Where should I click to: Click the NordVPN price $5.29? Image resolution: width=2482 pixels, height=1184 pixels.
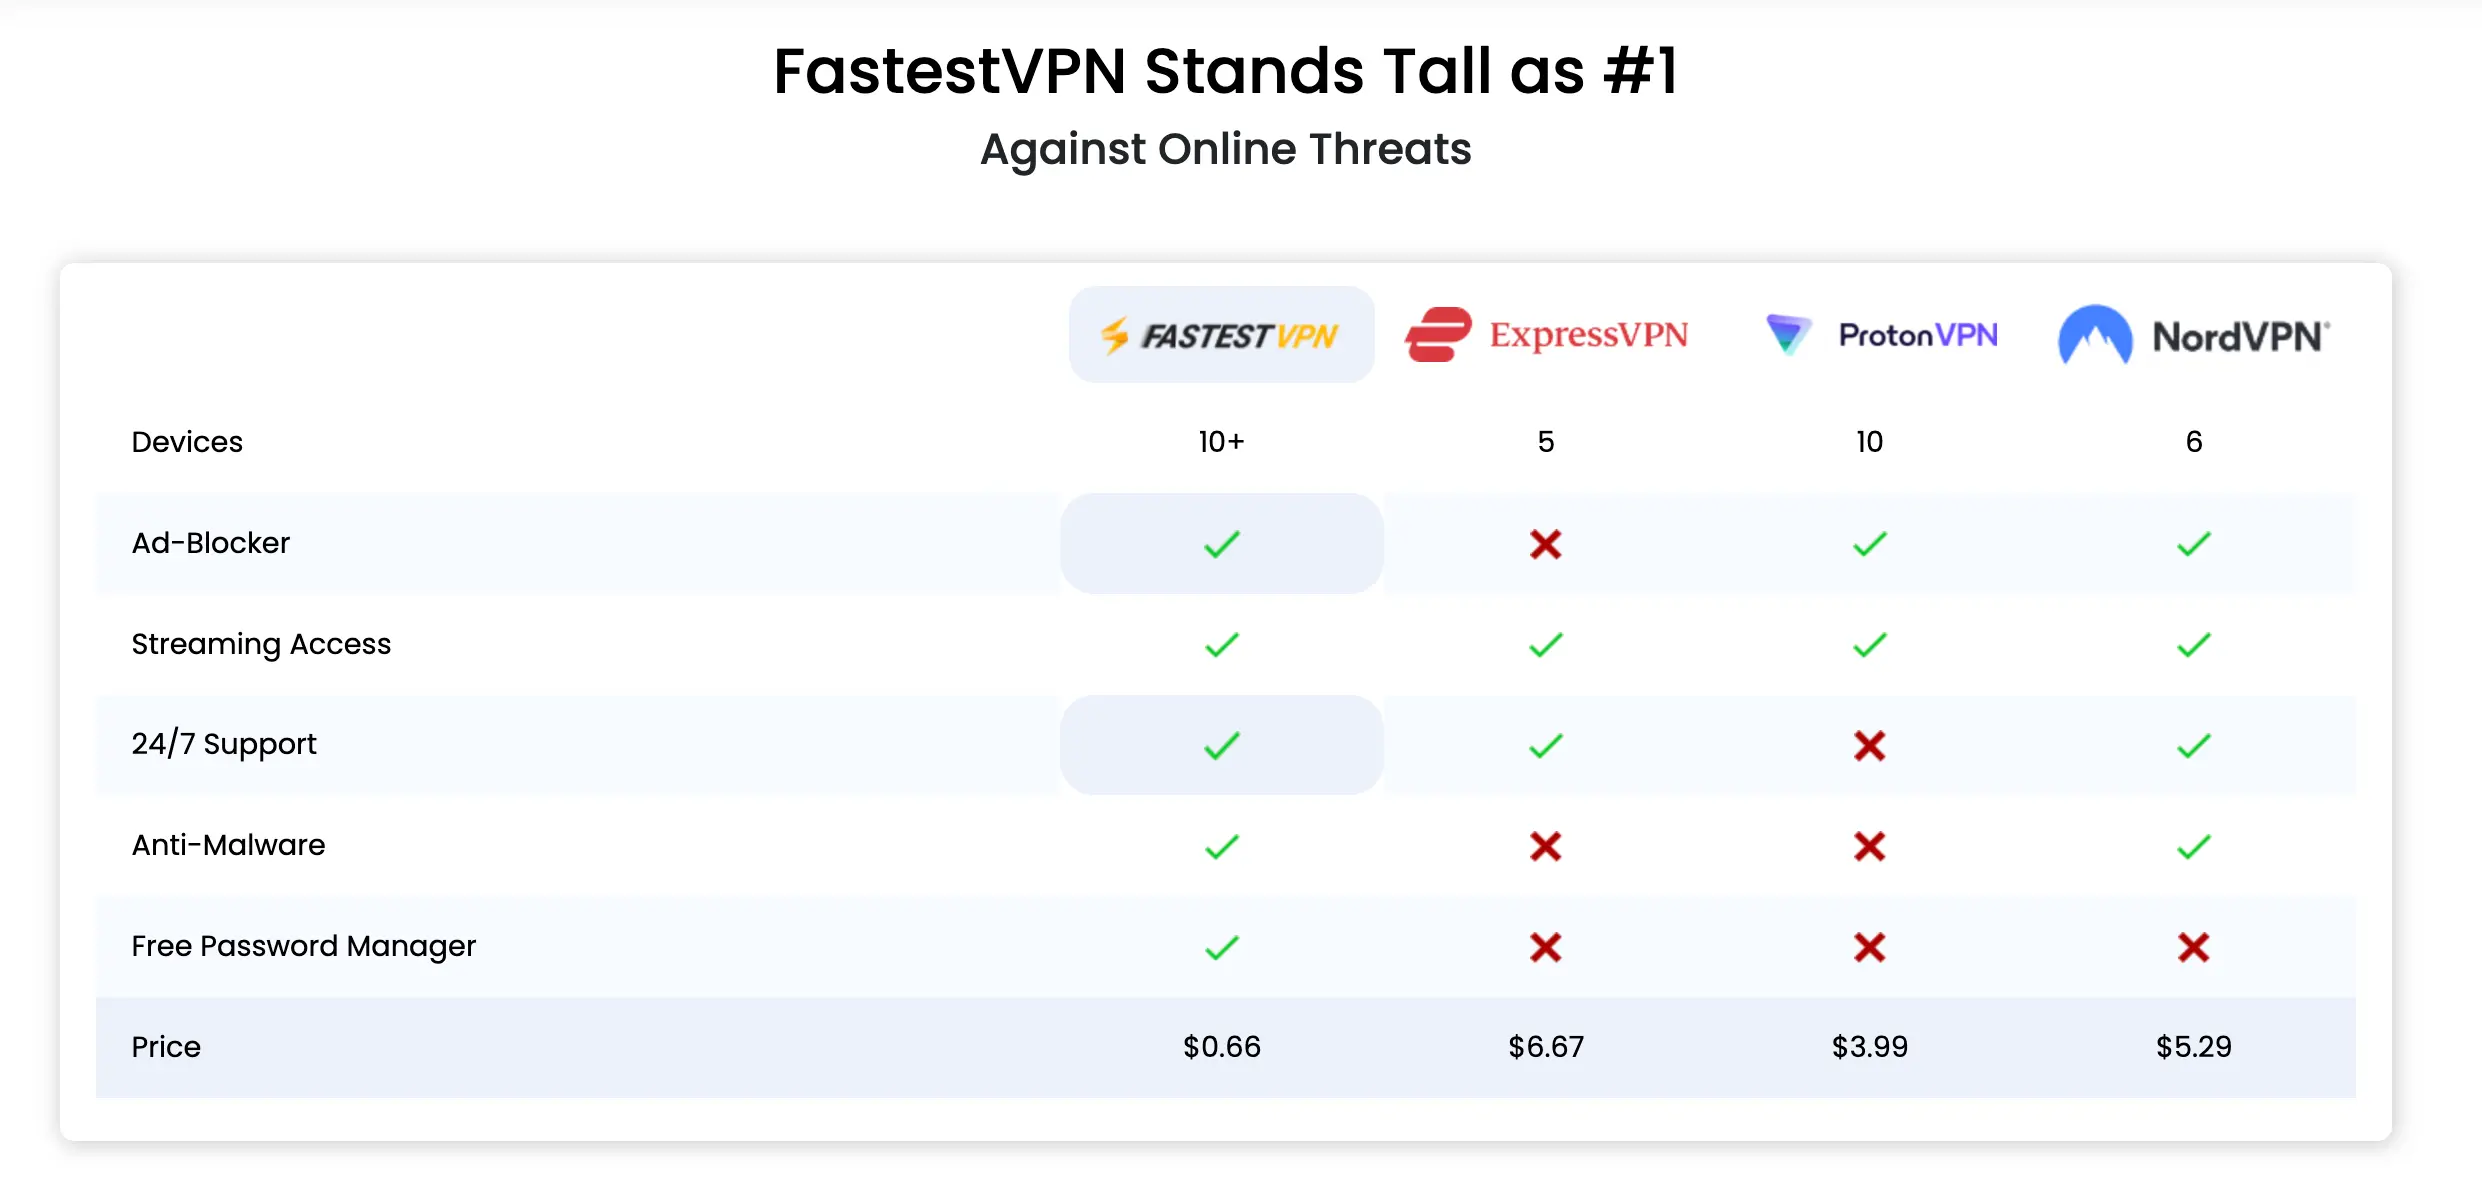(x=2193, y=1047)
